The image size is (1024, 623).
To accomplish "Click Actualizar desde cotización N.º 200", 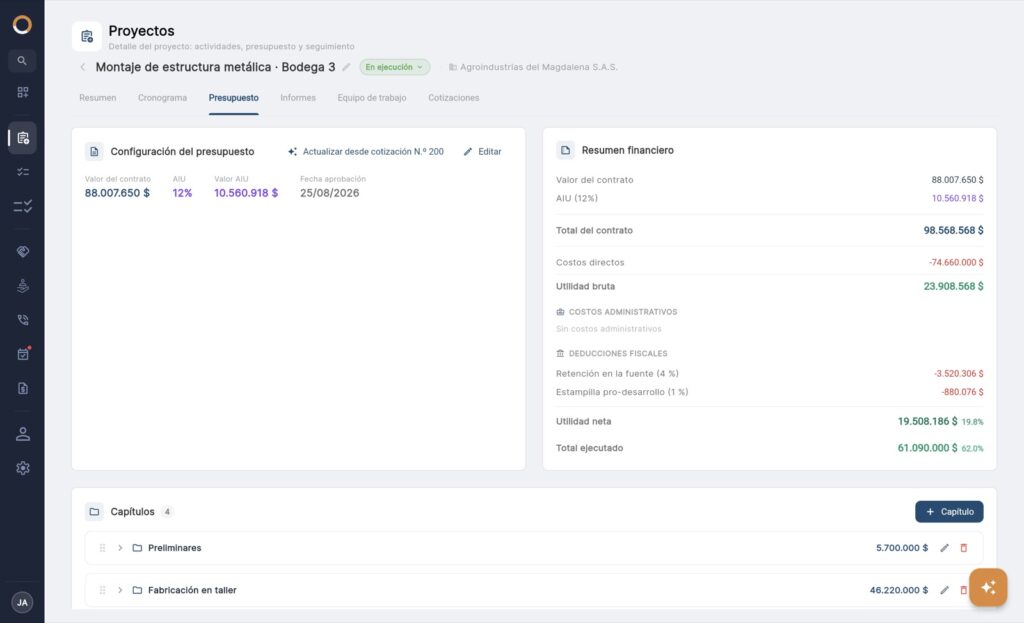I will (x=366, y=152).
